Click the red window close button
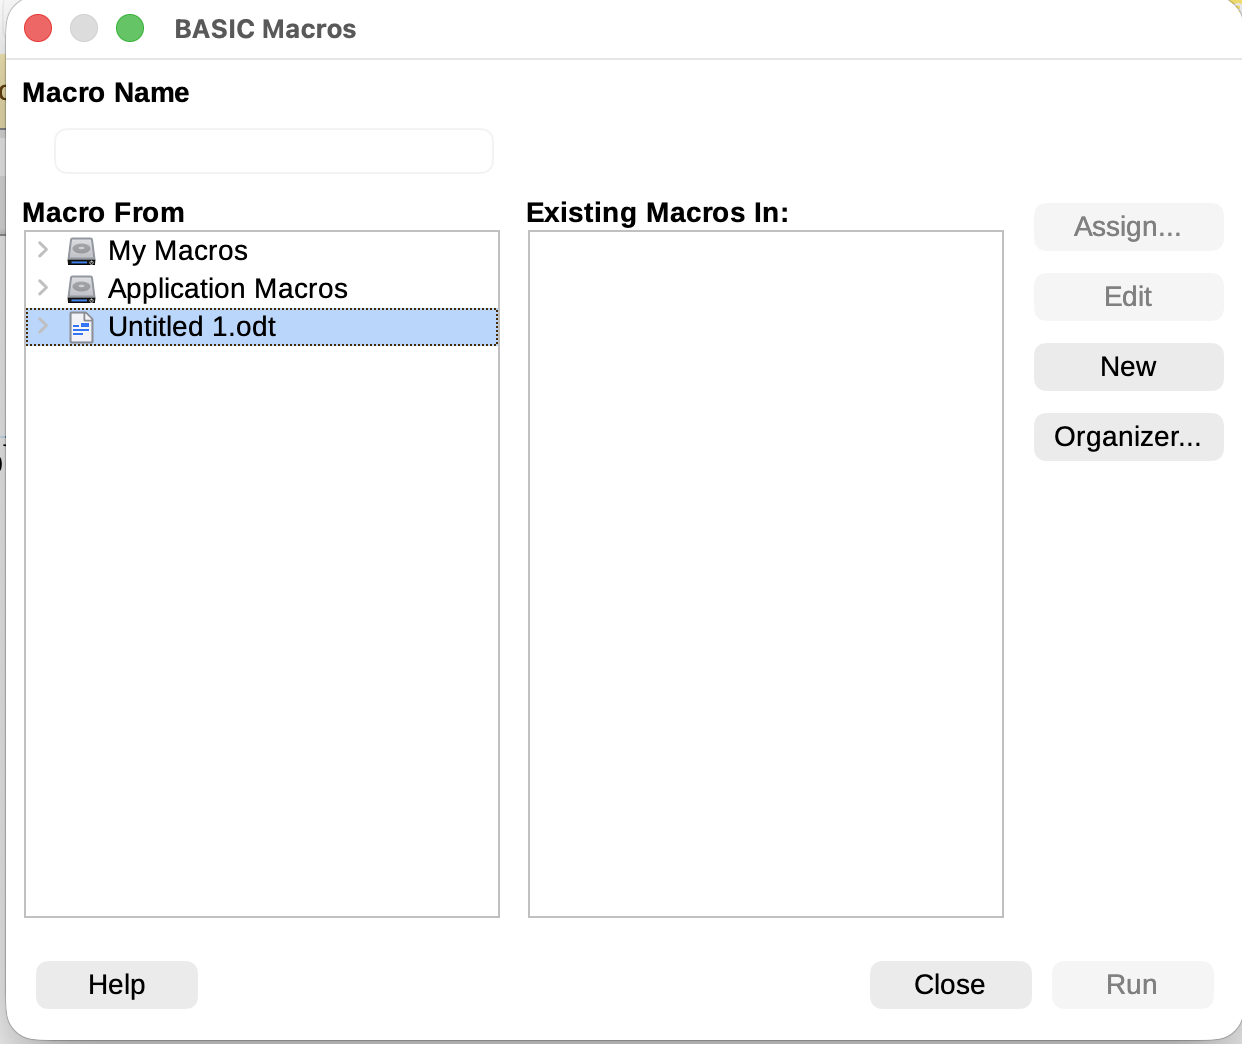The image size is (1242, 1044). tap(38, 29)
